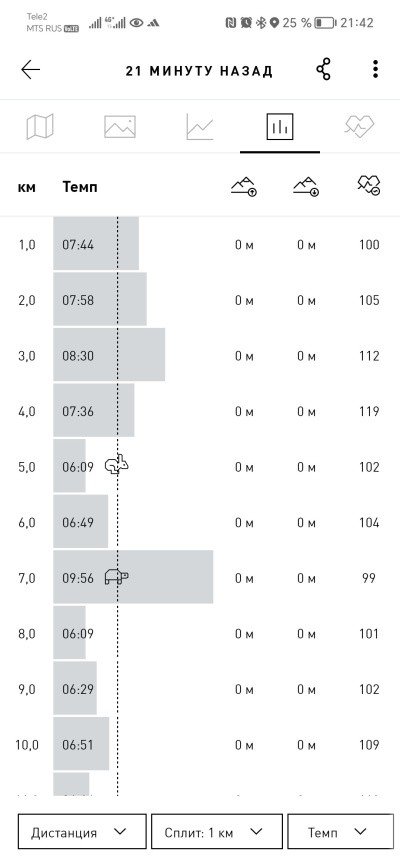Open the three-dot overflow menu

coord(376,69)
